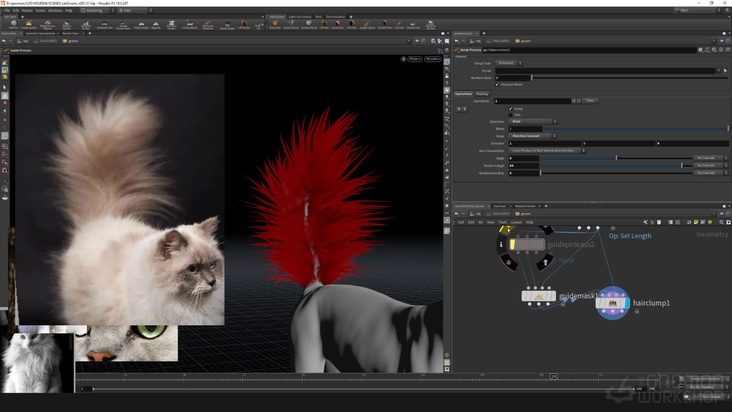Adjust the Blend slider

[635, 128]
